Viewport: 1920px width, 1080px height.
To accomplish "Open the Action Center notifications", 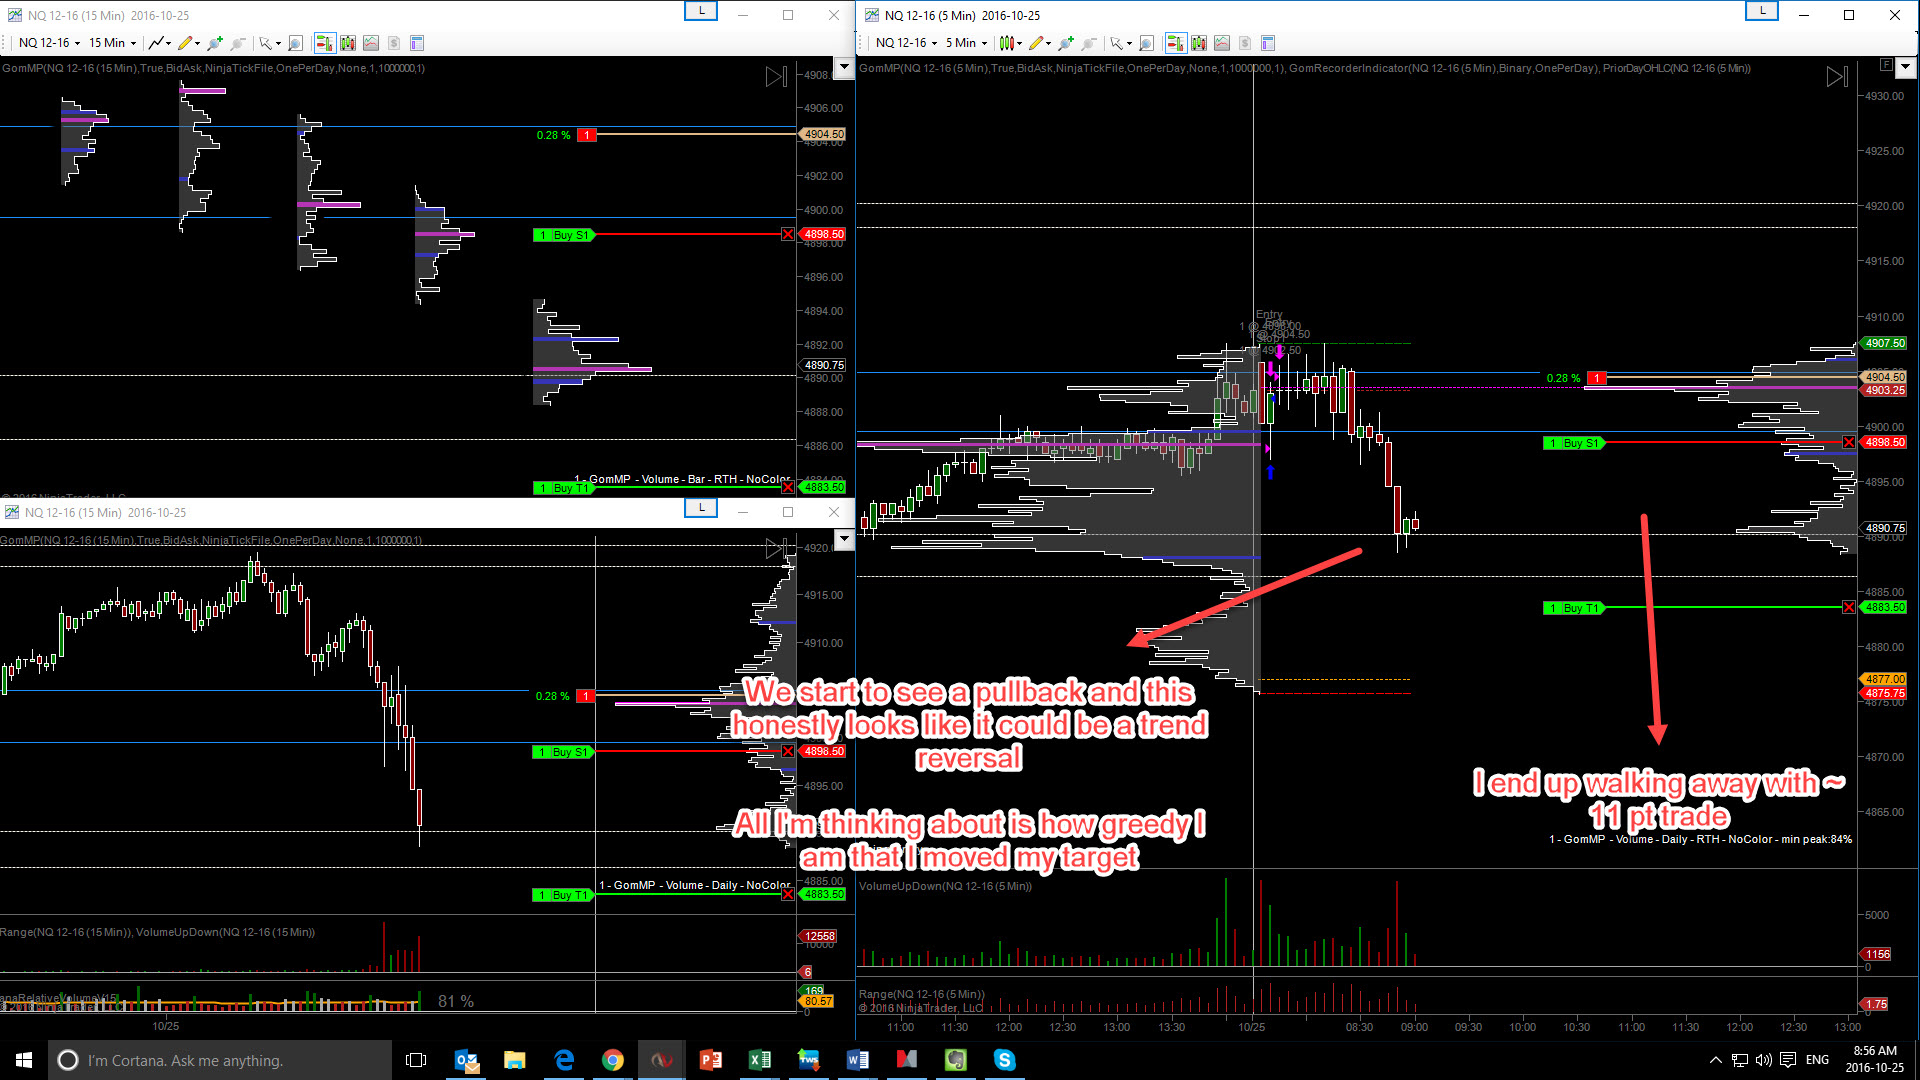I will pyautogui.click(x=1788, y=1060).
